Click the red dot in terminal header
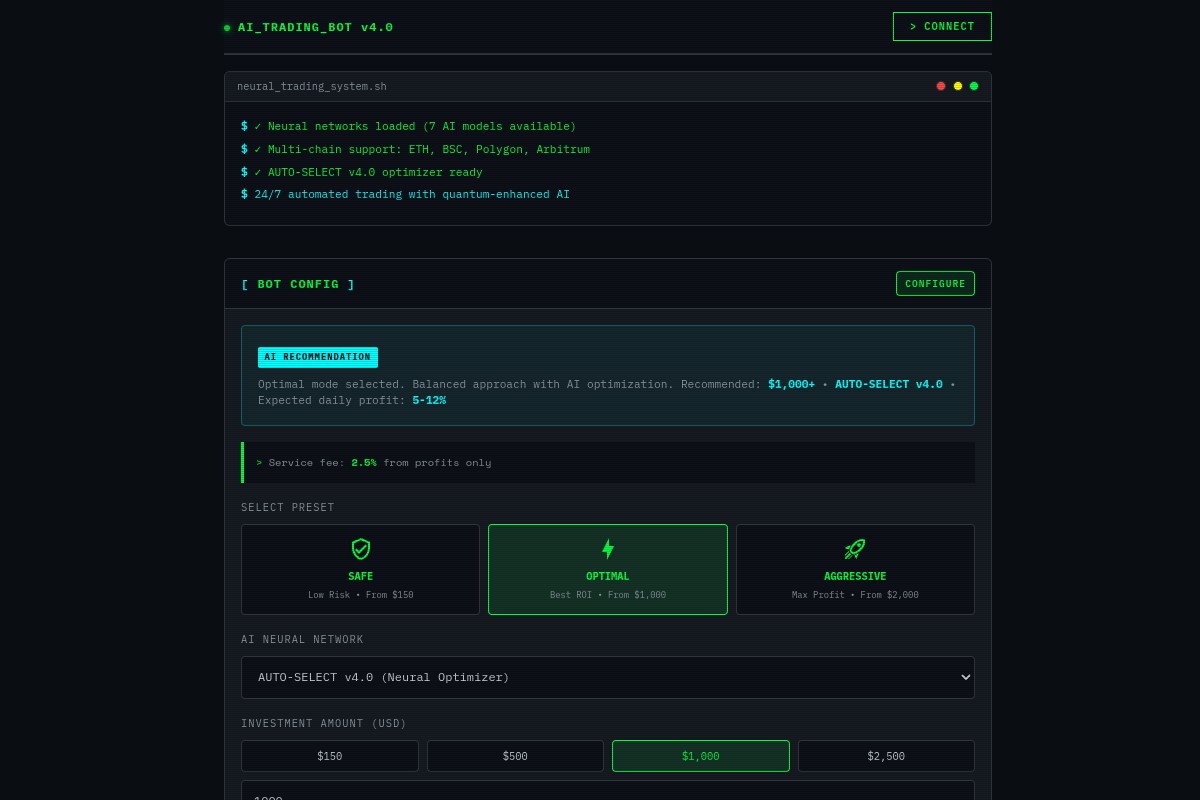 click(941, 86)
